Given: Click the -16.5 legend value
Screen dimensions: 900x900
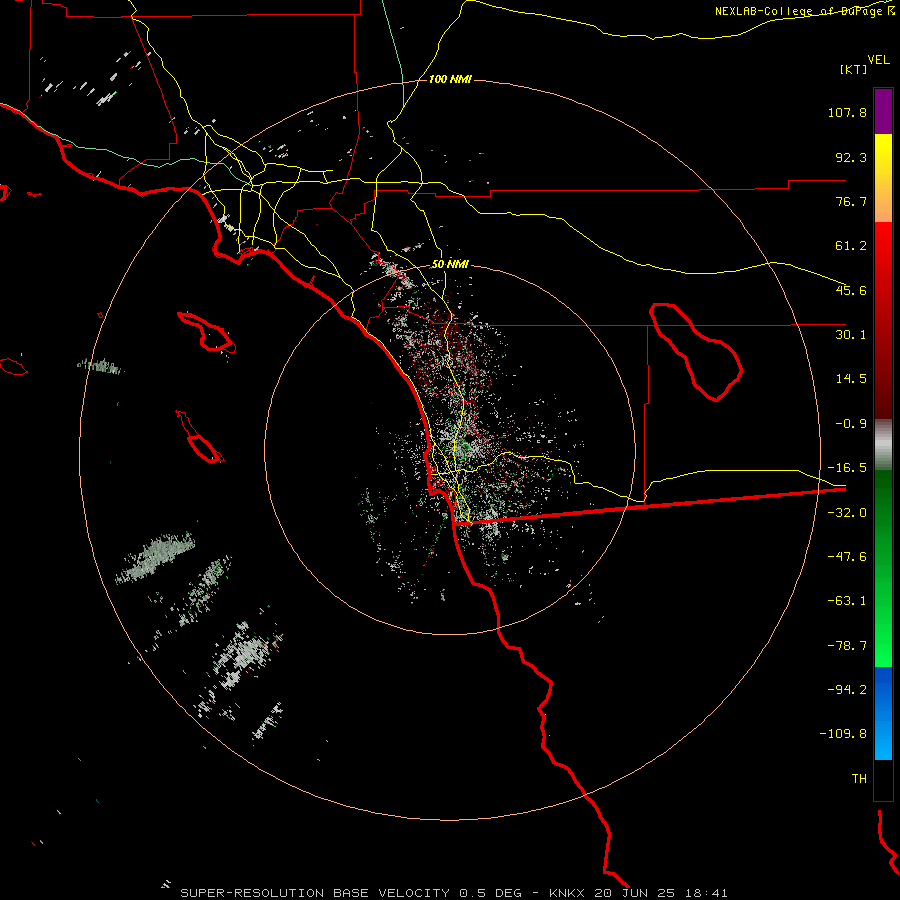Looking at the screenshot, I should 847,468.
